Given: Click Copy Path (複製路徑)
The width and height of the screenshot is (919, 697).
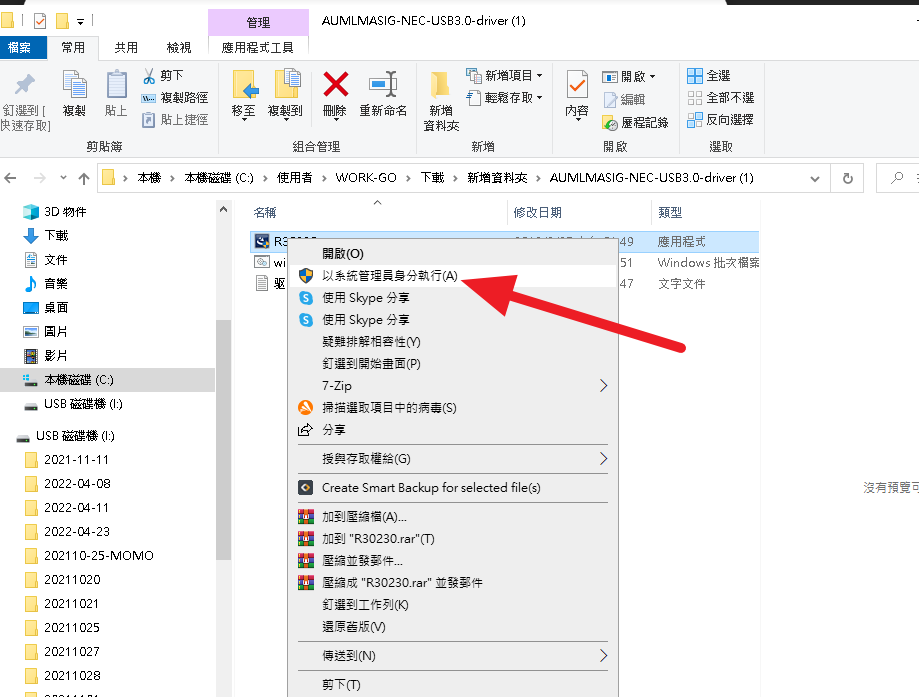Looking at the screenshot, I should 175,98.
